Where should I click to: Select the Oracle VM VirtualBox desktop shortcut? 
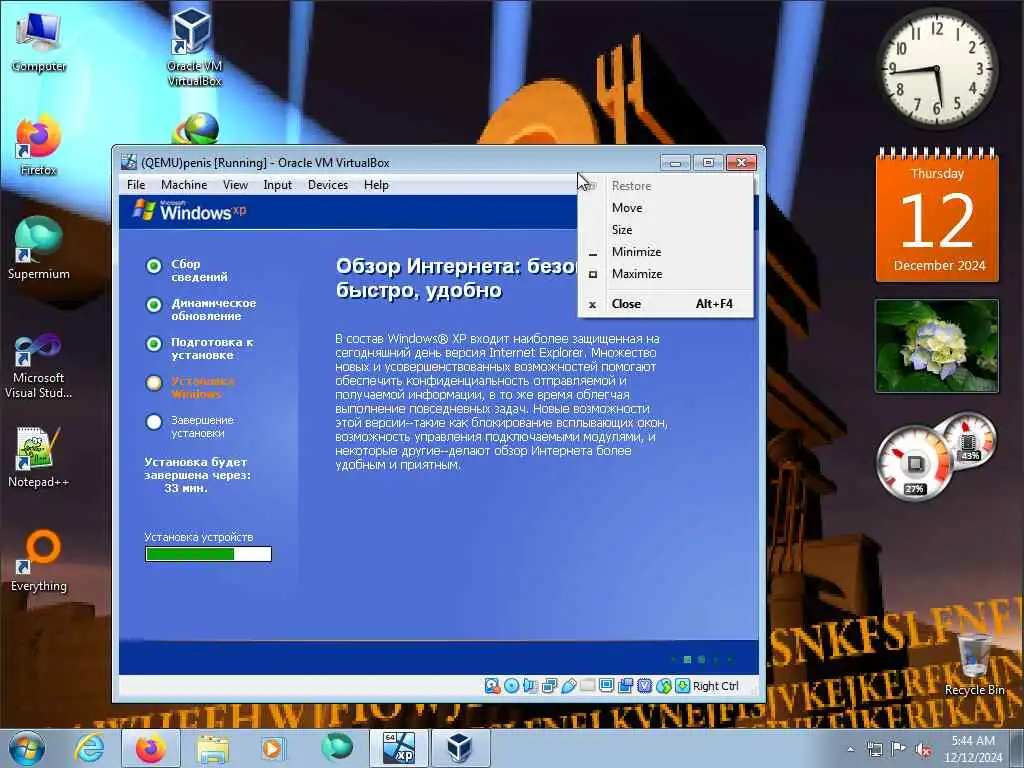pyautogui.click(x=194, y=47)
